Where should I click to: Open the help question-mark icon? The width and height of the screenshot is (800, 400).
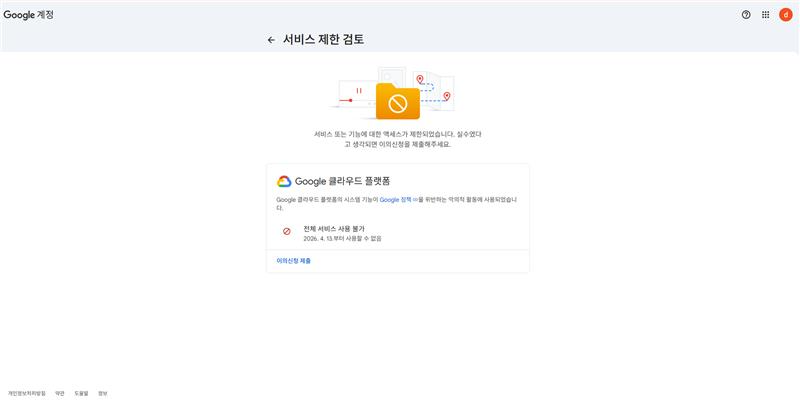pos(746,15)
